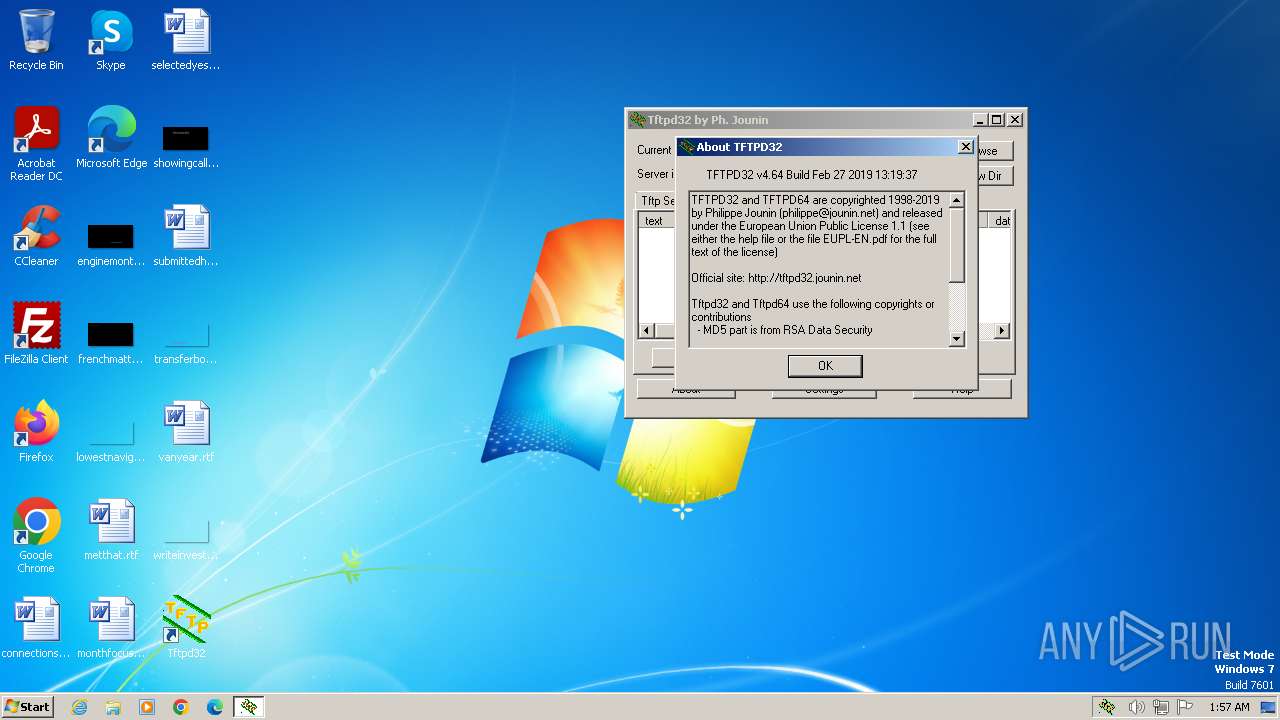Click Tftpd32 taskbar button

coord(249,707)
